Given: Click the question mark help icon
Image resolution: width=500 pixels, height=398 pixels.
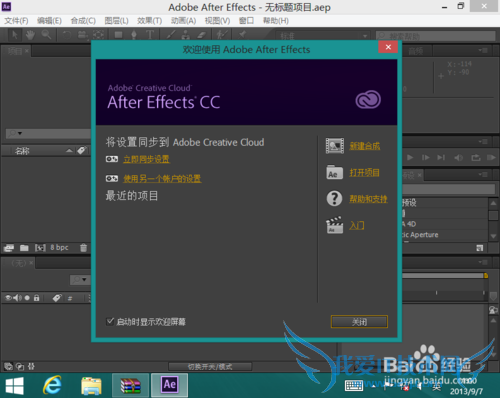Looking at the screenshot, I should click(x=334, y=199).
